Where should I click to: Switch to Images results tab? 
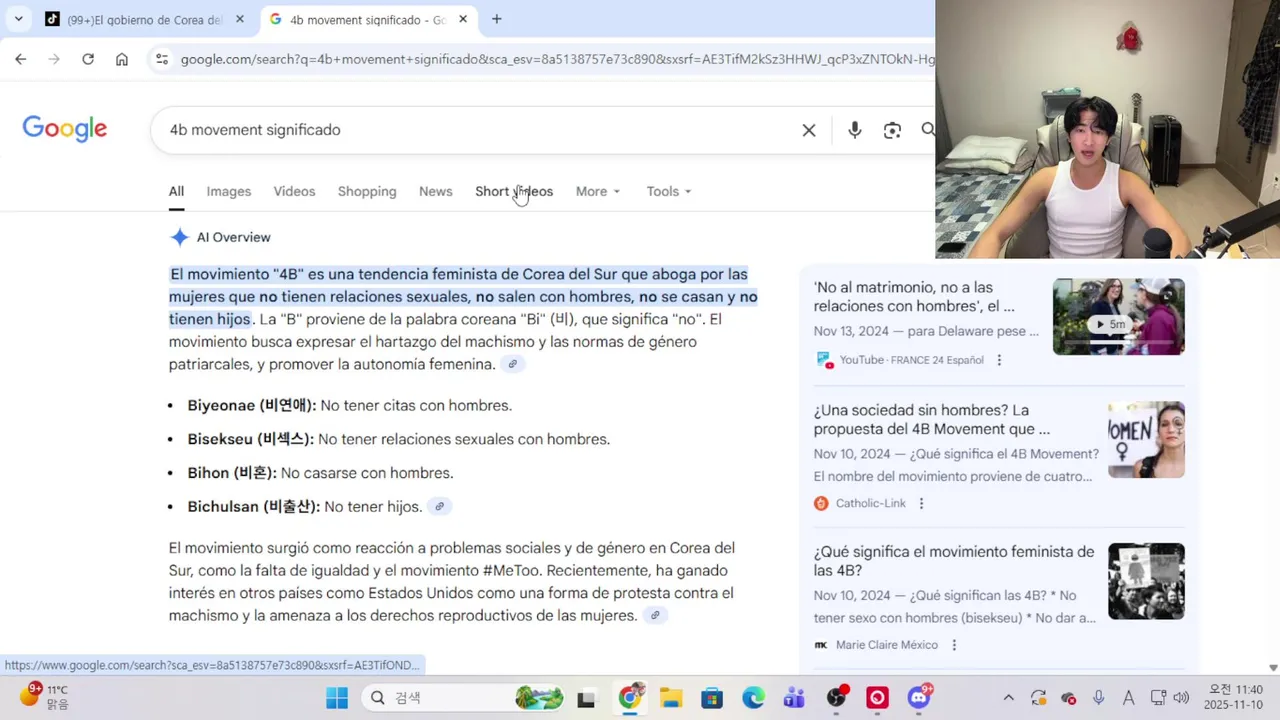229,191
